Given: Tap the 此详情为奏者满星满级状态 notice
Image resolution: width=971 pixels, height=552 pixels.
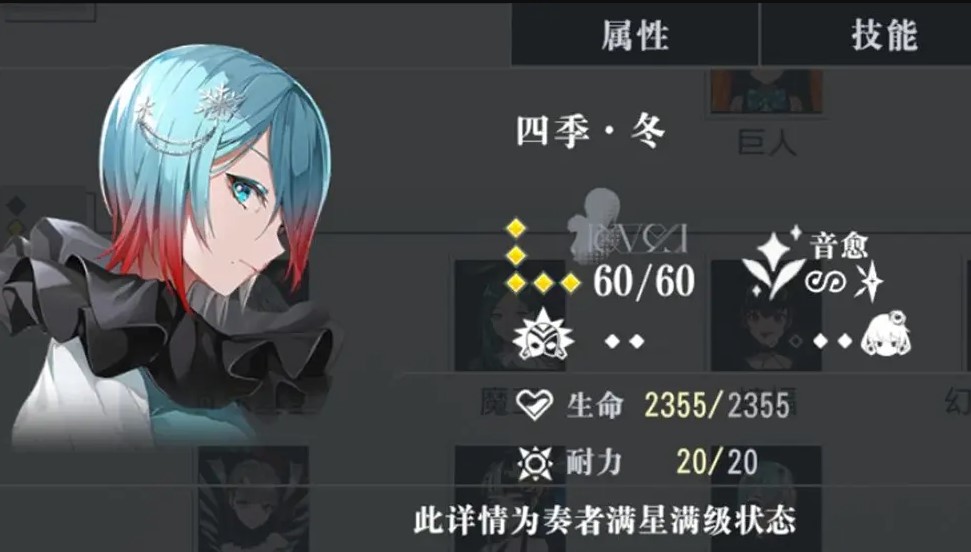Looking at the screenshot, I should point(604,520).
